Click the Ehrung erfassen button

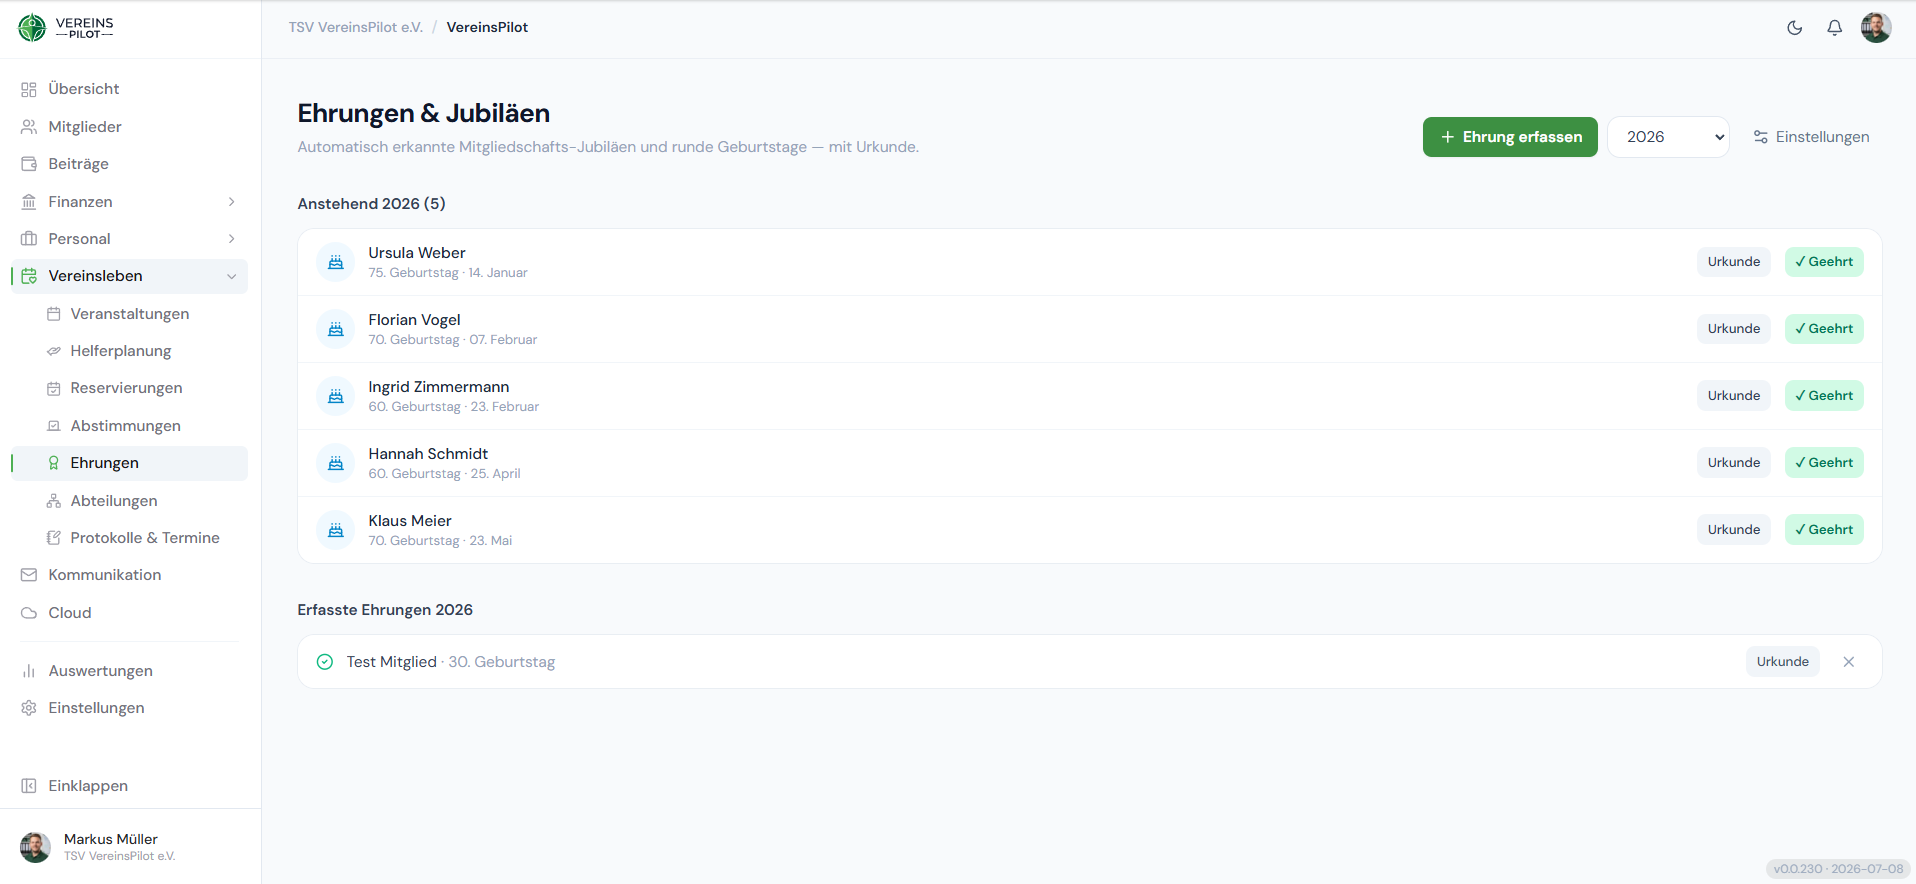[1510, 137]
